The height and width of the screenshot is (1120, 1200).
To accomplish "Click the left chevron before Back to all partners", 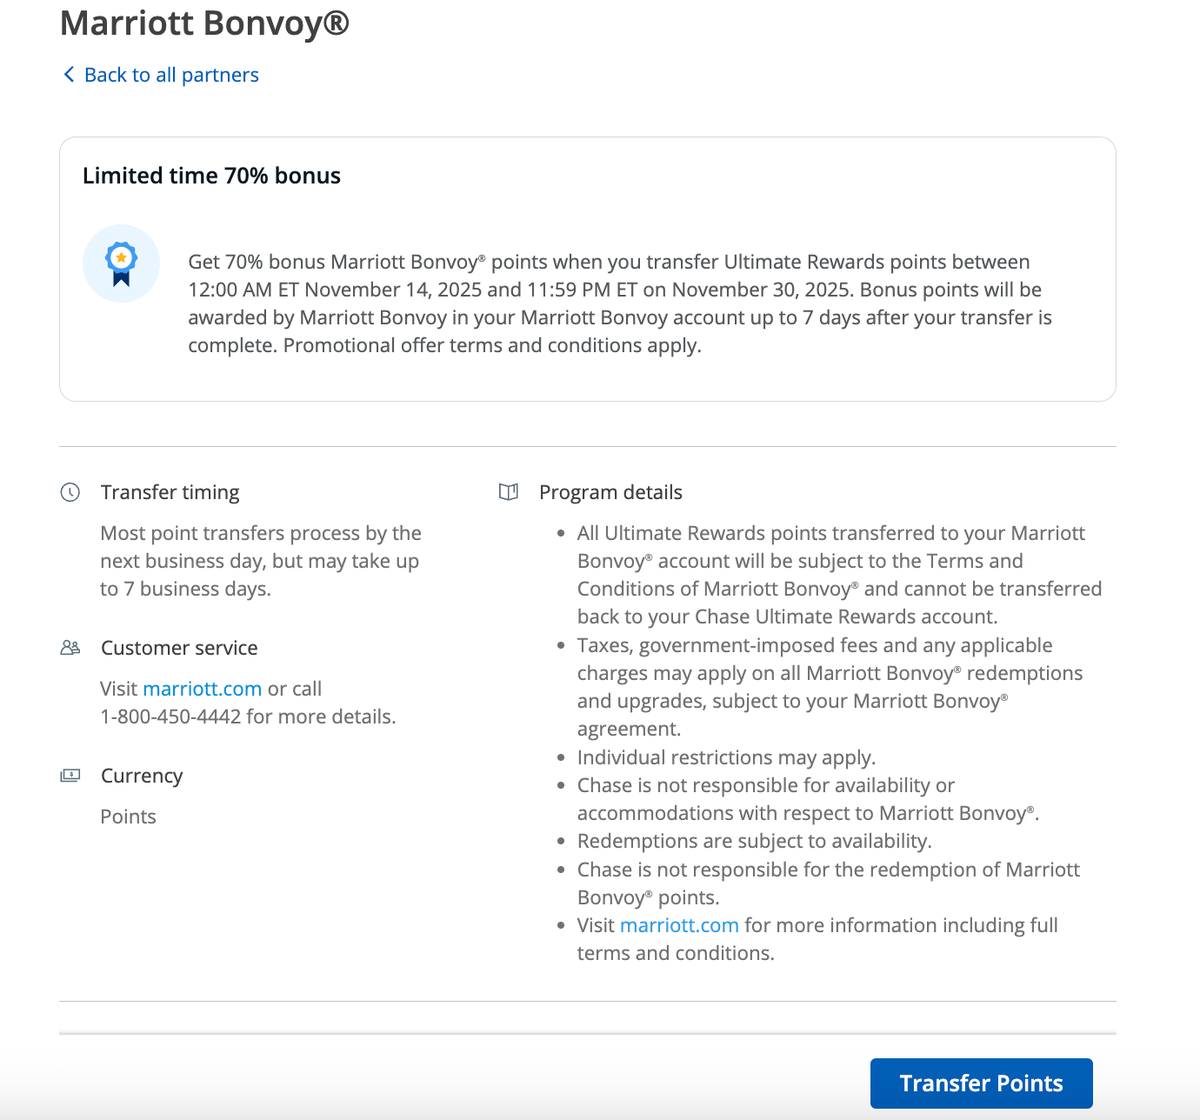I will click(x=68, y=74).
